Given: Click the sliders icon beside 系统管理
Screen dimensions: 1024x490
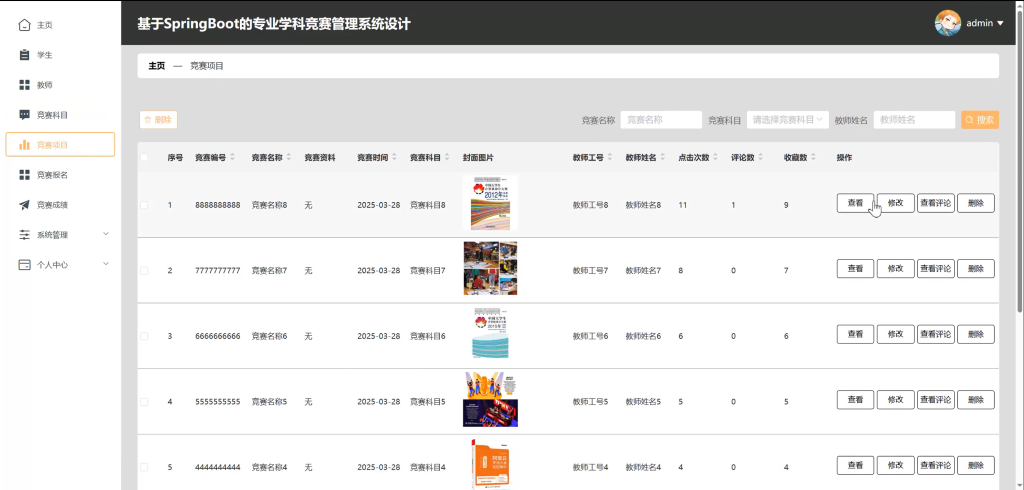Looking at the screenshot, I should tap(24, 235).
